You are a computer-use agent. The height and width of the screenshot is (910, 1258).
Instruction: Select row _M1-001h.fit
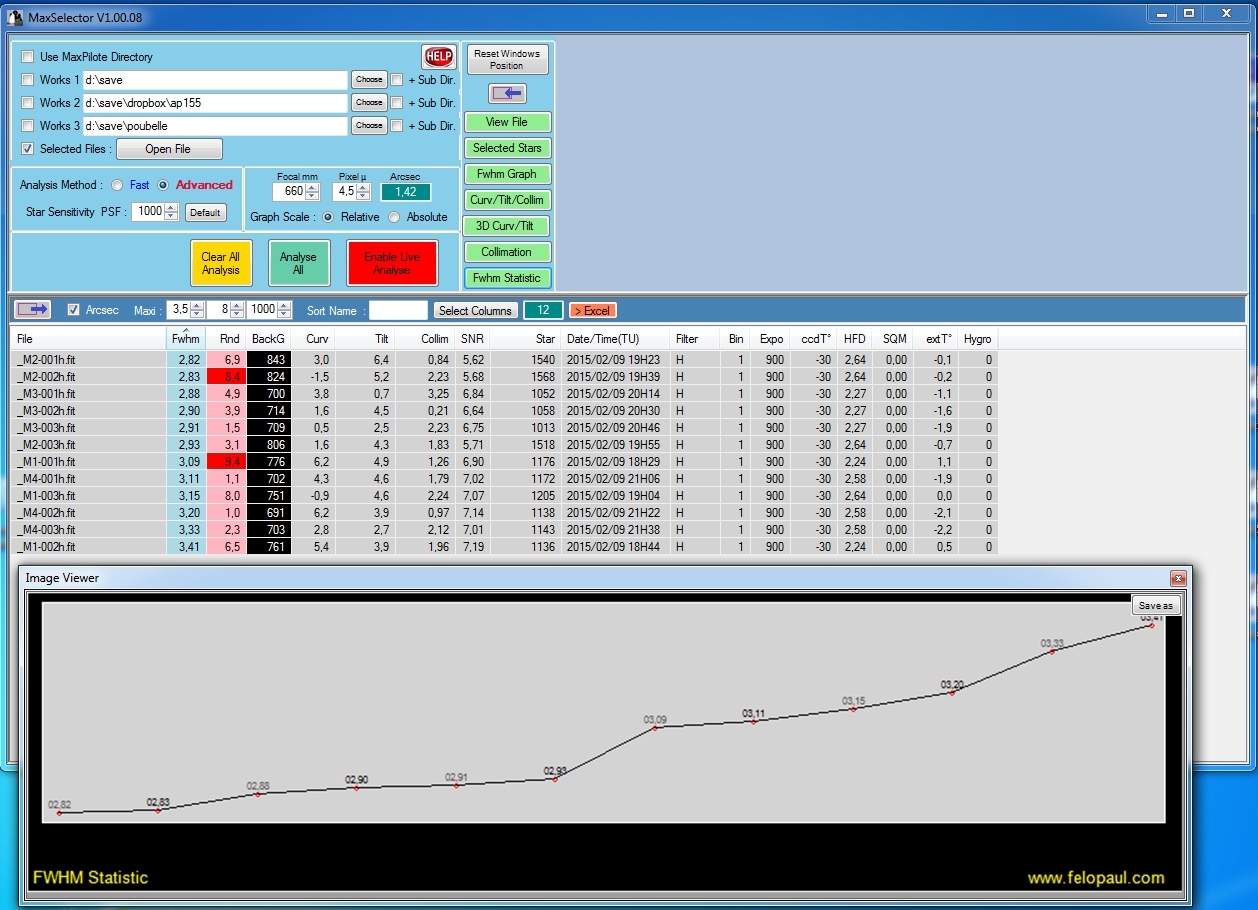tap(504, 462)
